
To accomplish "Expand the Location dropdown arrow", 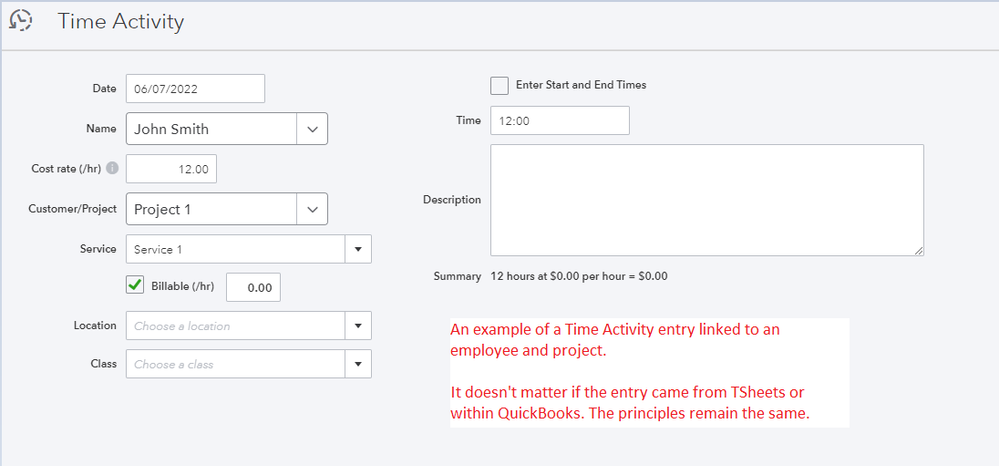I will (358, 326).
